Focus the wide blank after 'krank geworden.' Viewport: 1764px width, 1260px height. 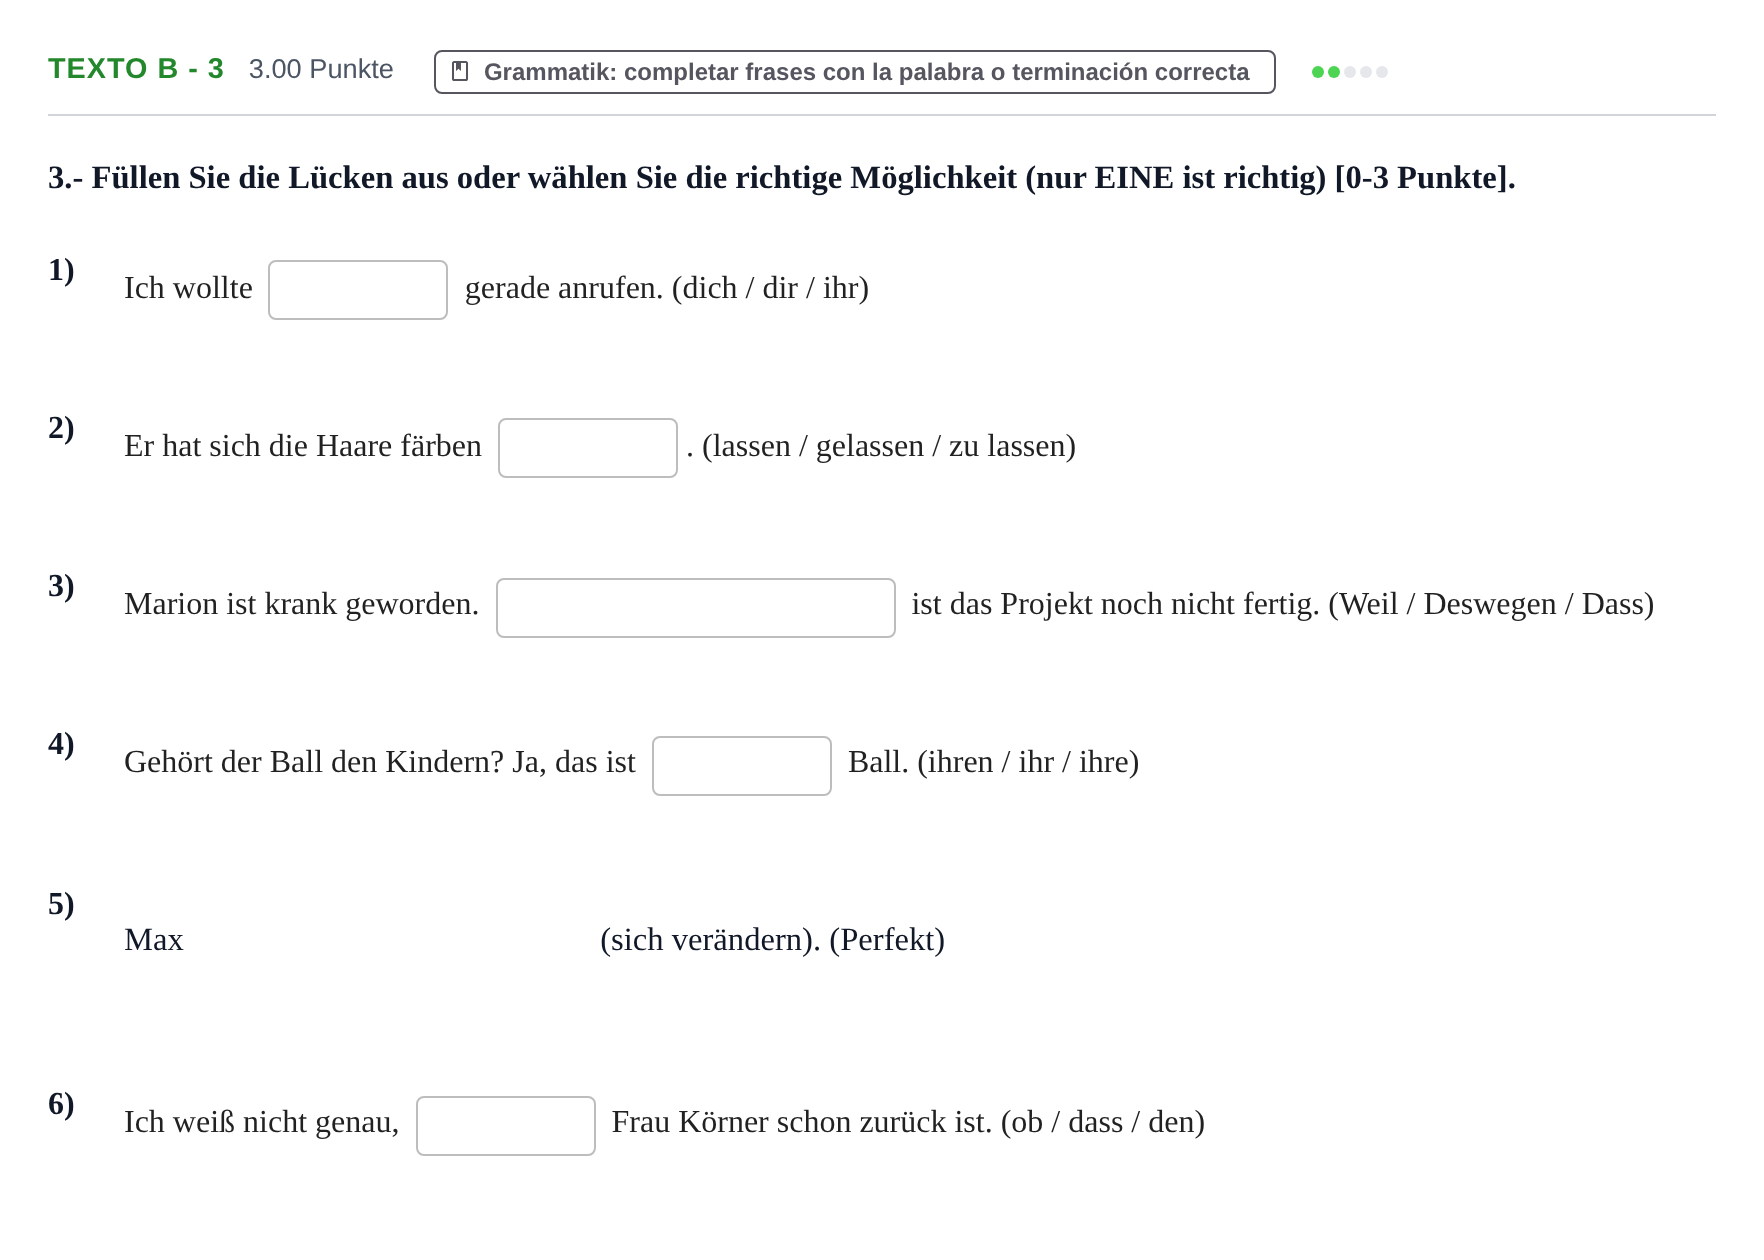coord(696,608)
